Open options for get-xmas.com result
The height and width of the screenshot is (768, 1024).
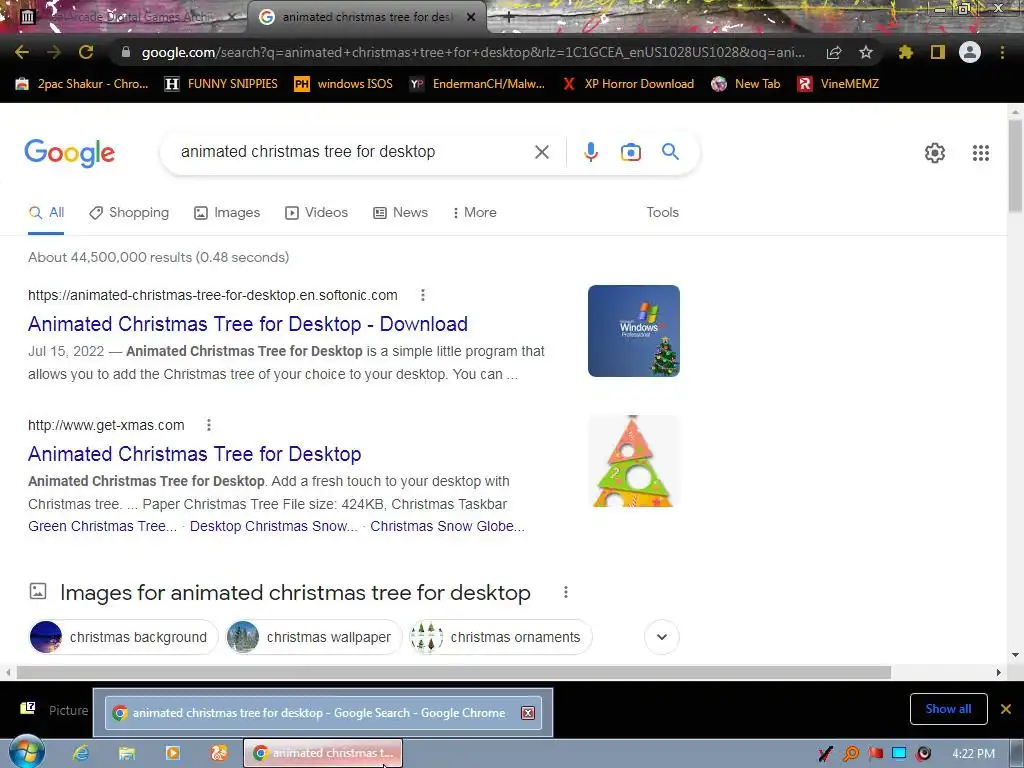(208, 425)
